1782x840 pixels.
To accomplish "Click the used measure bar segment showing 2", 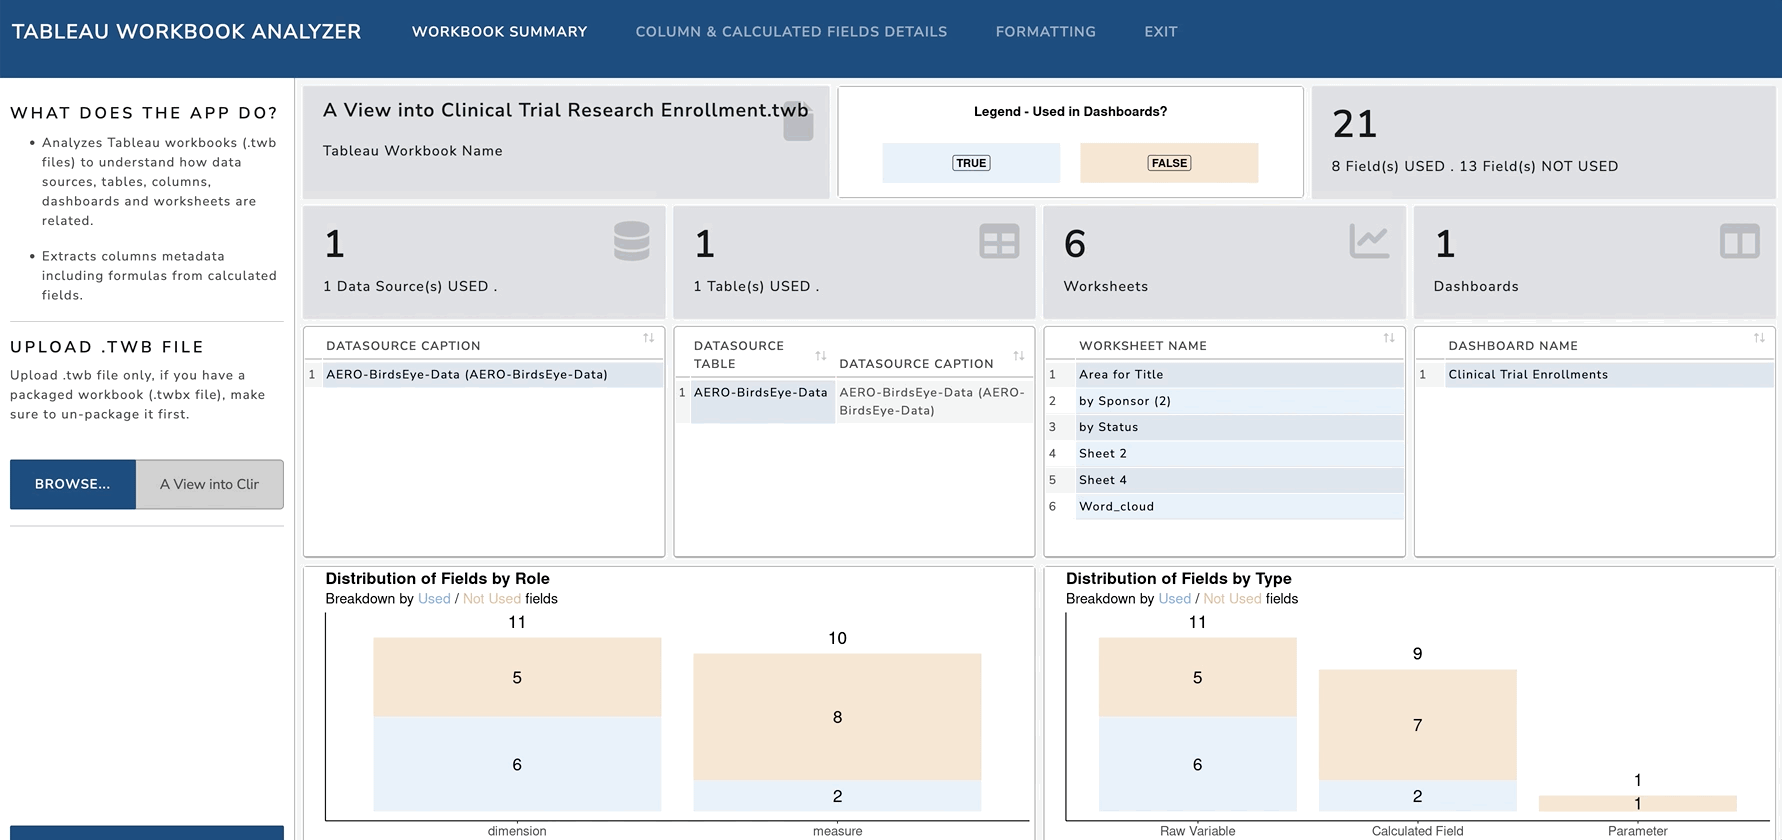I will pos(837,796).
